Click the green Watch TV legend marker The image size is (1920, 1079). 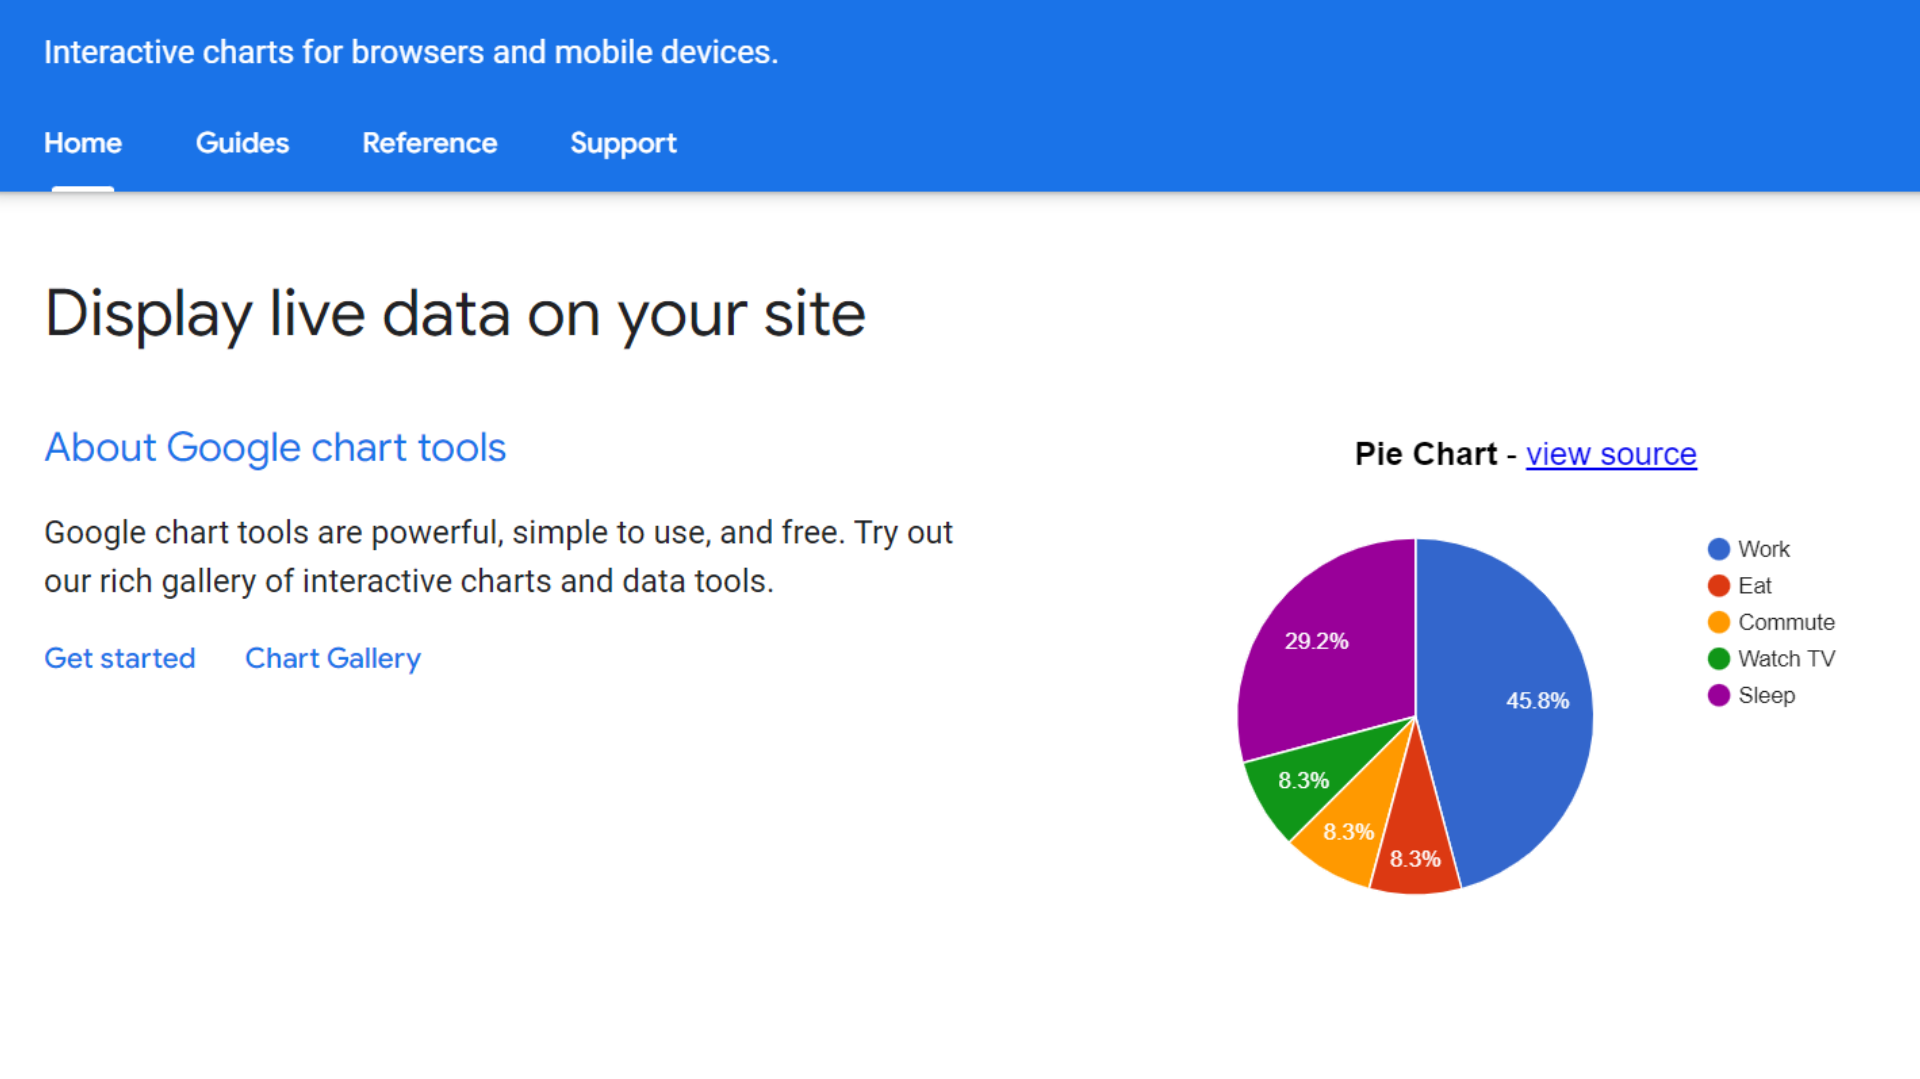[x=1717, y=658]
